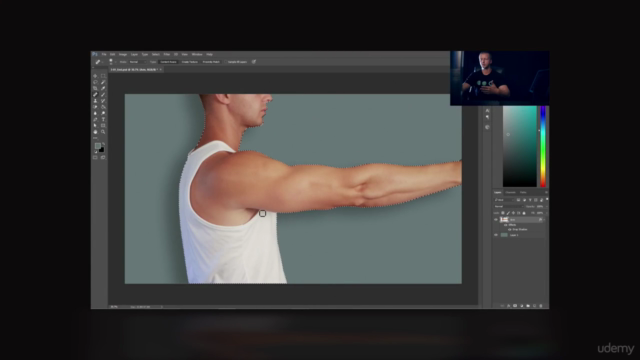Select the Zoom tool
The width and height of the screenshot is (640, 360).
point(103,132)
